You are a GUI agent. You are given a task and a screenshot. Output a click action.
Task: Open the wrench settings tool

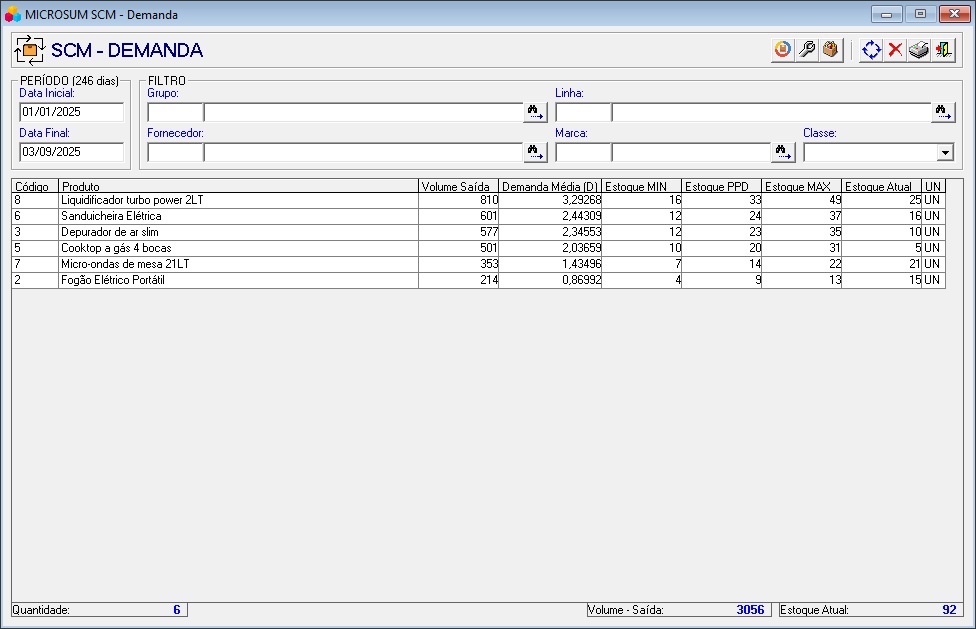[x=806, y=50]
